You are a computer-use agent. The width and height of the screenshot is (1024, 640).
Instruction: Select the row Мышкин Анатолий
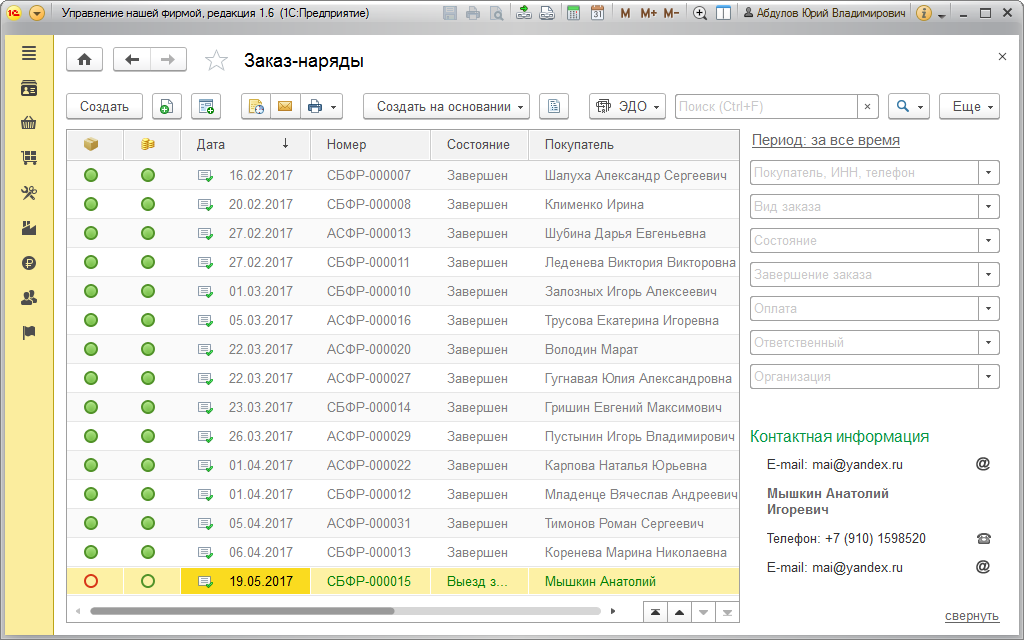pyautogui.click(x=403, y=581)
